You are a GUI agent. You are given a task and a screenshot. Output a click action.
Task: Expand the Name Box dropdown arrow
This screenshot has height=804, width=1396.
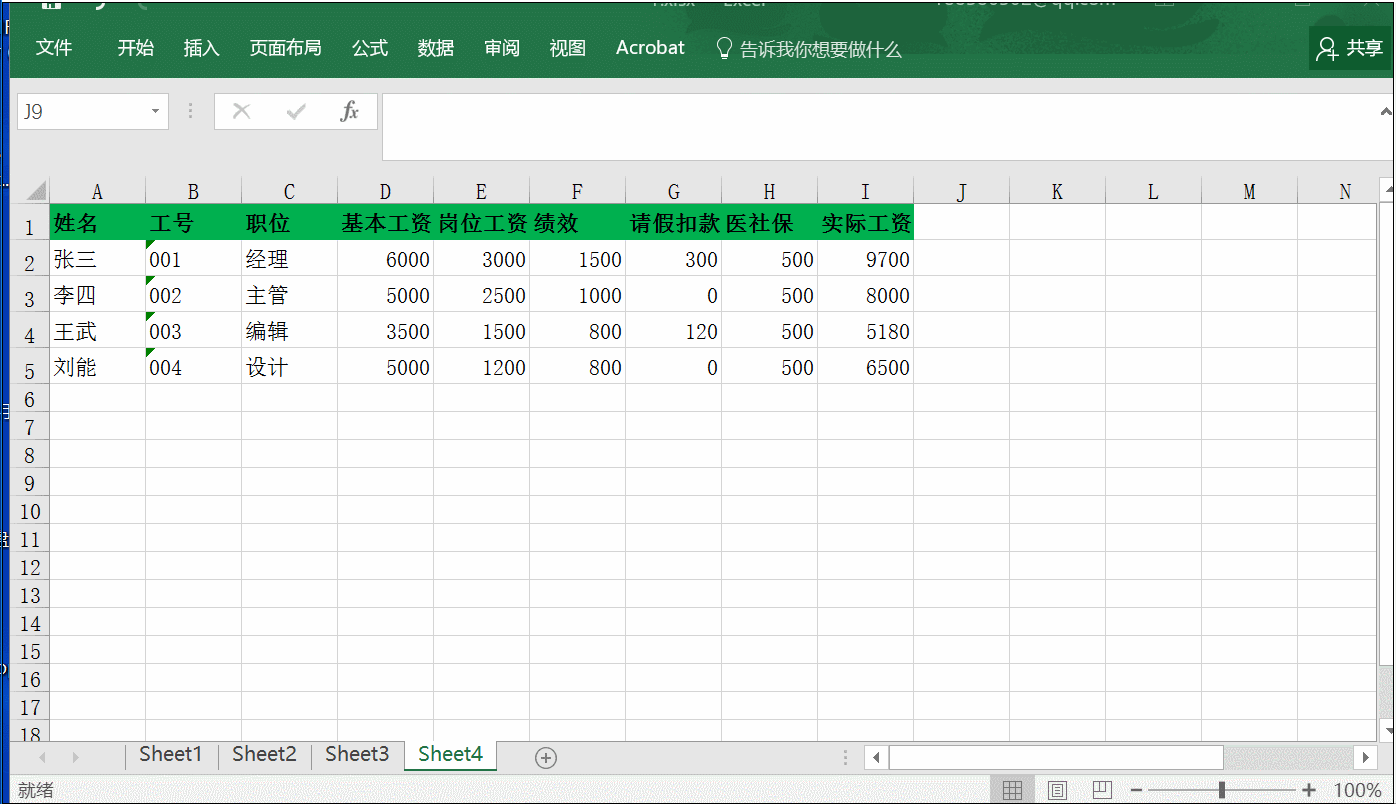(156, 111)
